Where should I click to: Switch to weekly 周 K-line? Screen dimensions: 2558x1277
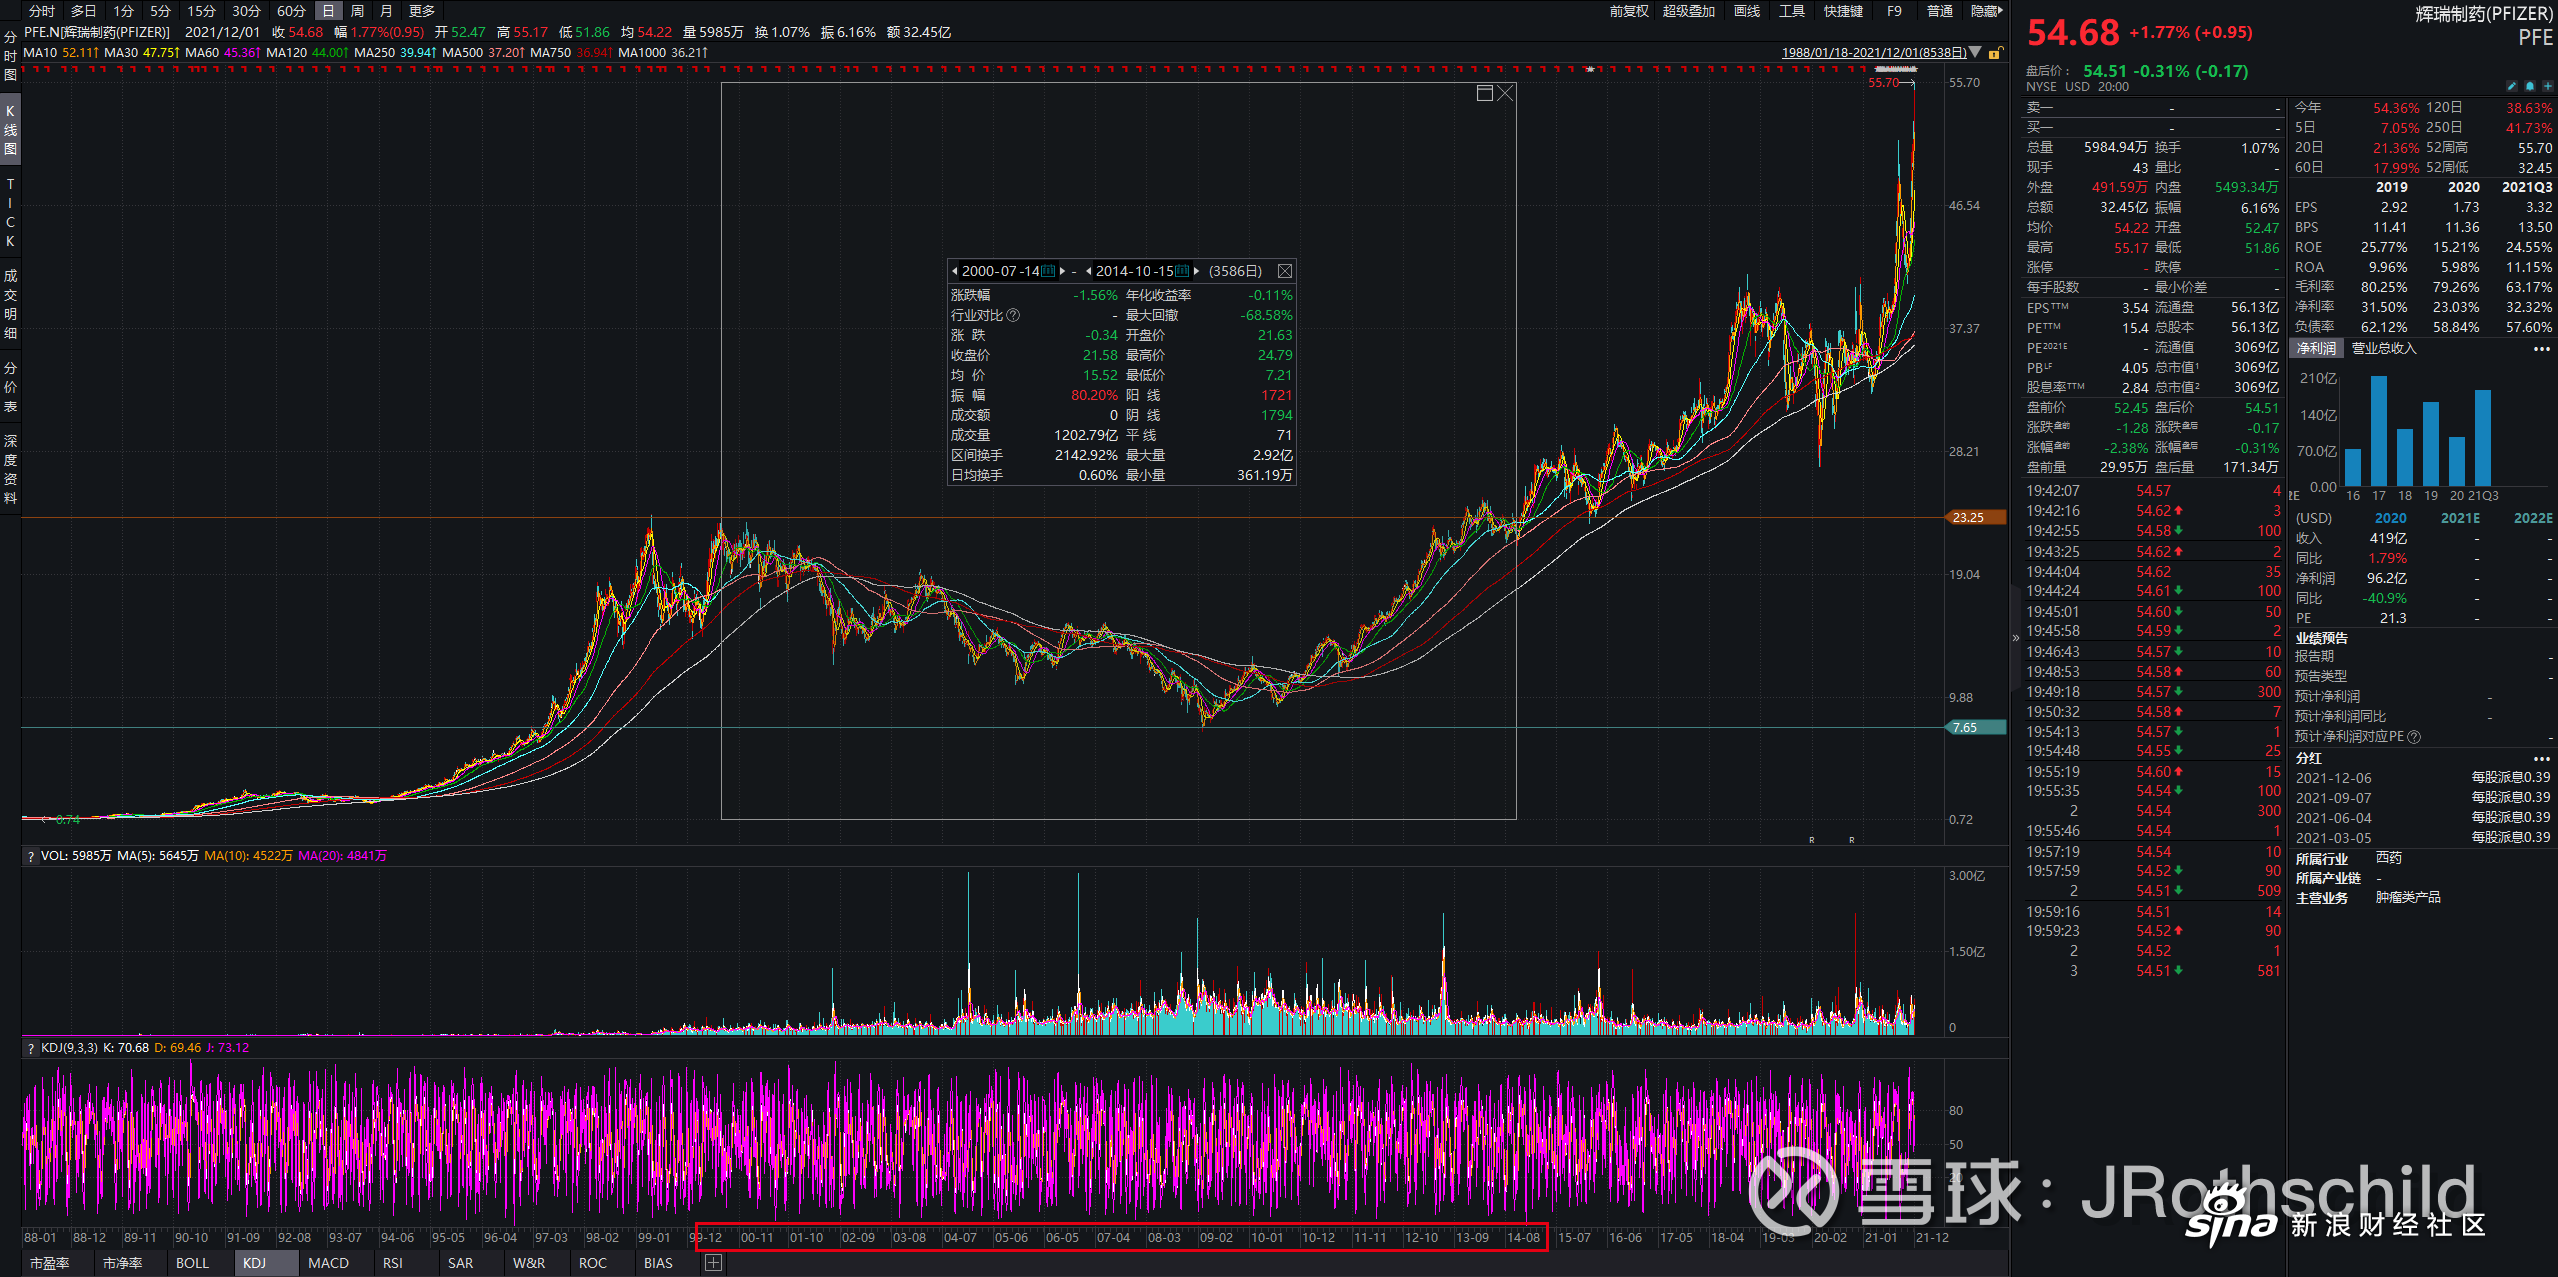pyautogui.click(x=357, y=11)
